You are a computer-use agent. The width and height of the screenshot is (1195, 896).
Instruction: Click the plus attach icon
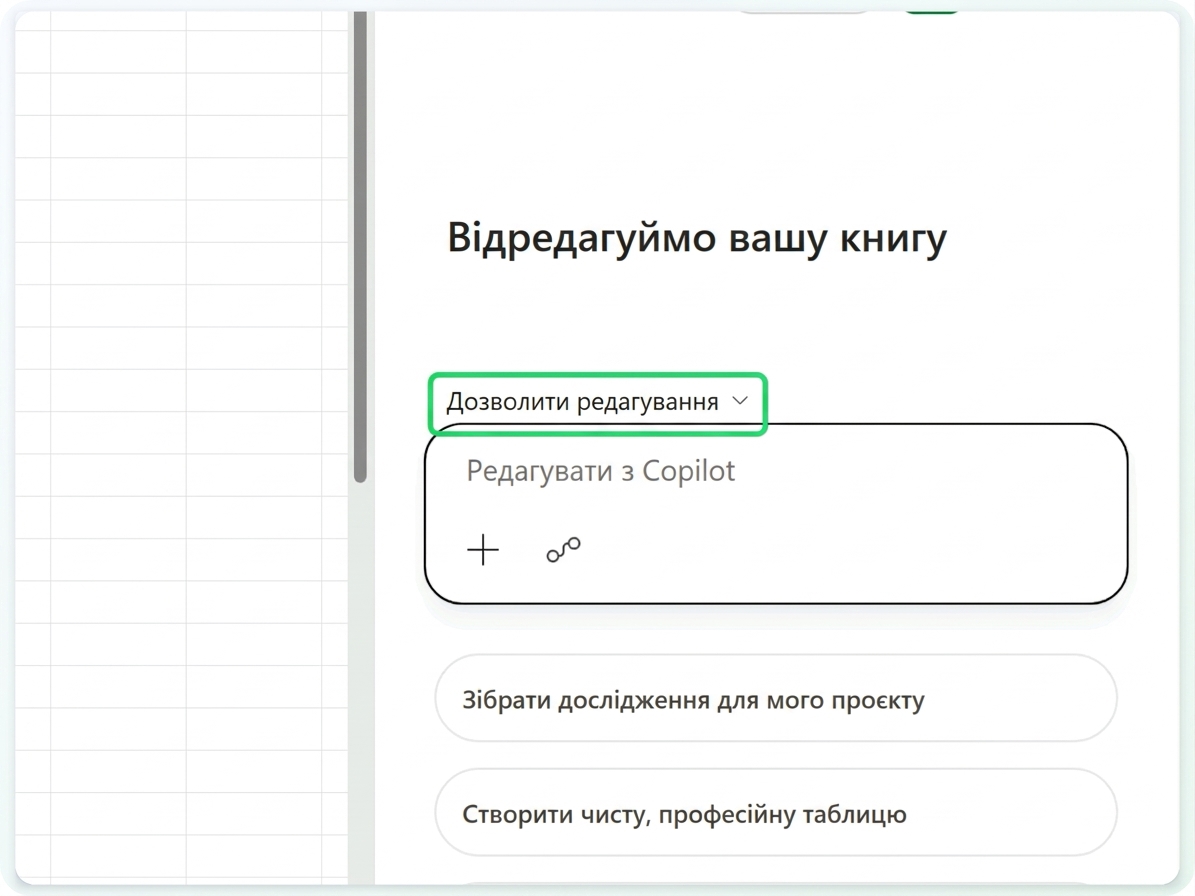pos(483,549)
